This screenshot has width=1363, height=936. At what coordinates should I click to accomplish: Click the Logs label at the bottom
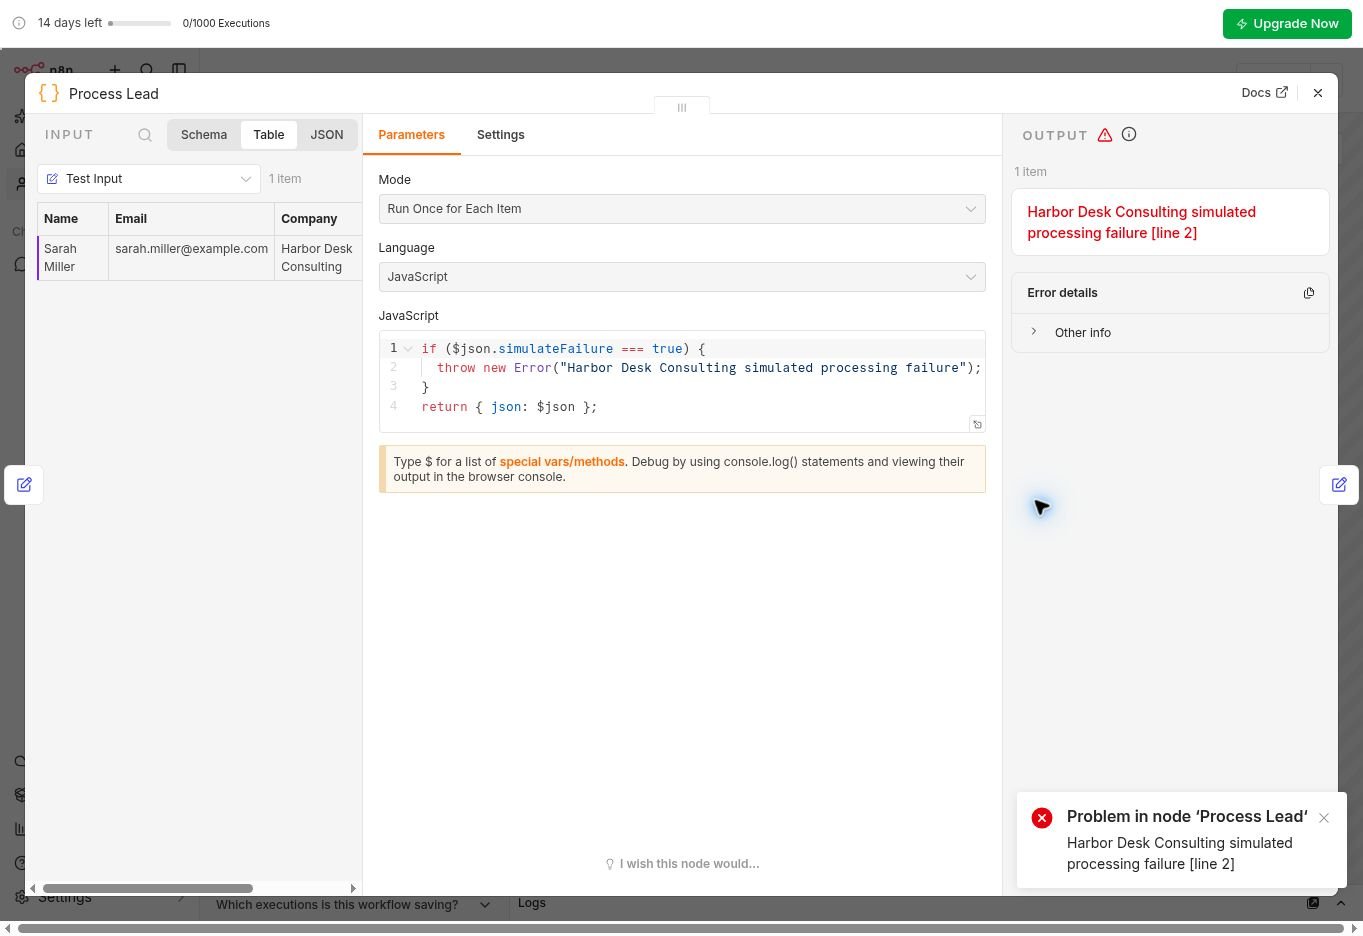pos(532,903)
